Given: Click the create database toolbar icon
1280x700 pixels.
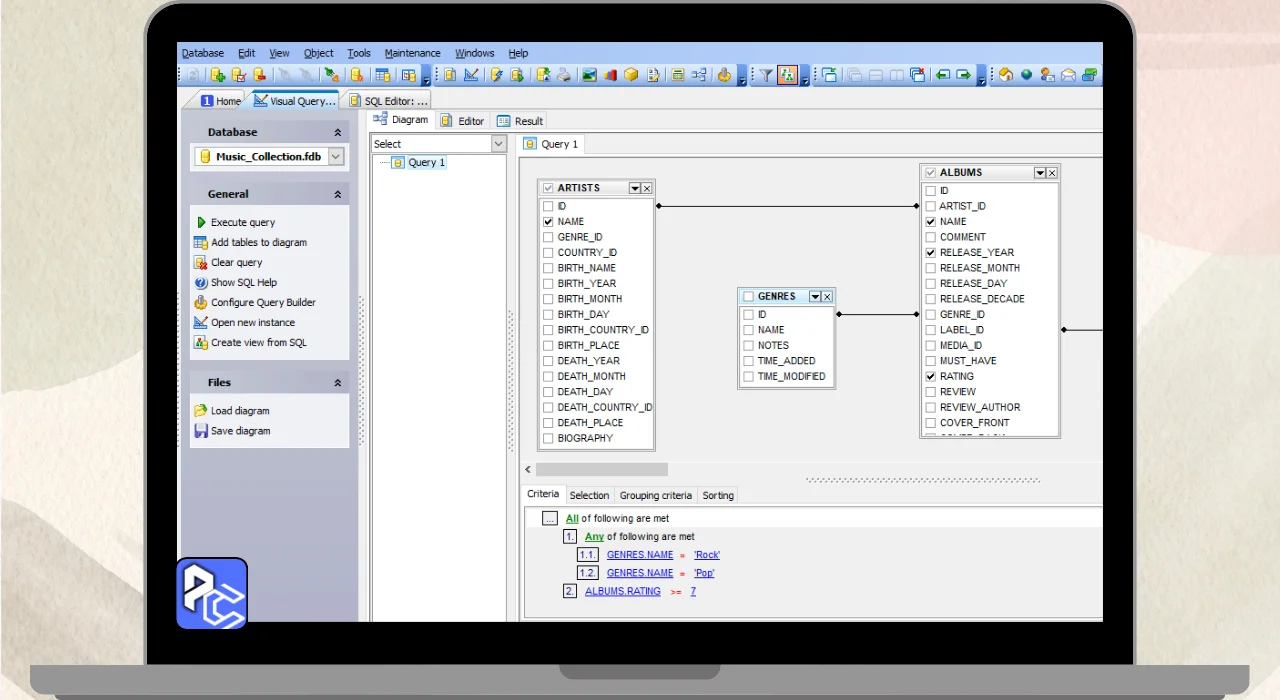Looking at the screenshot, I should click(218, 75).
